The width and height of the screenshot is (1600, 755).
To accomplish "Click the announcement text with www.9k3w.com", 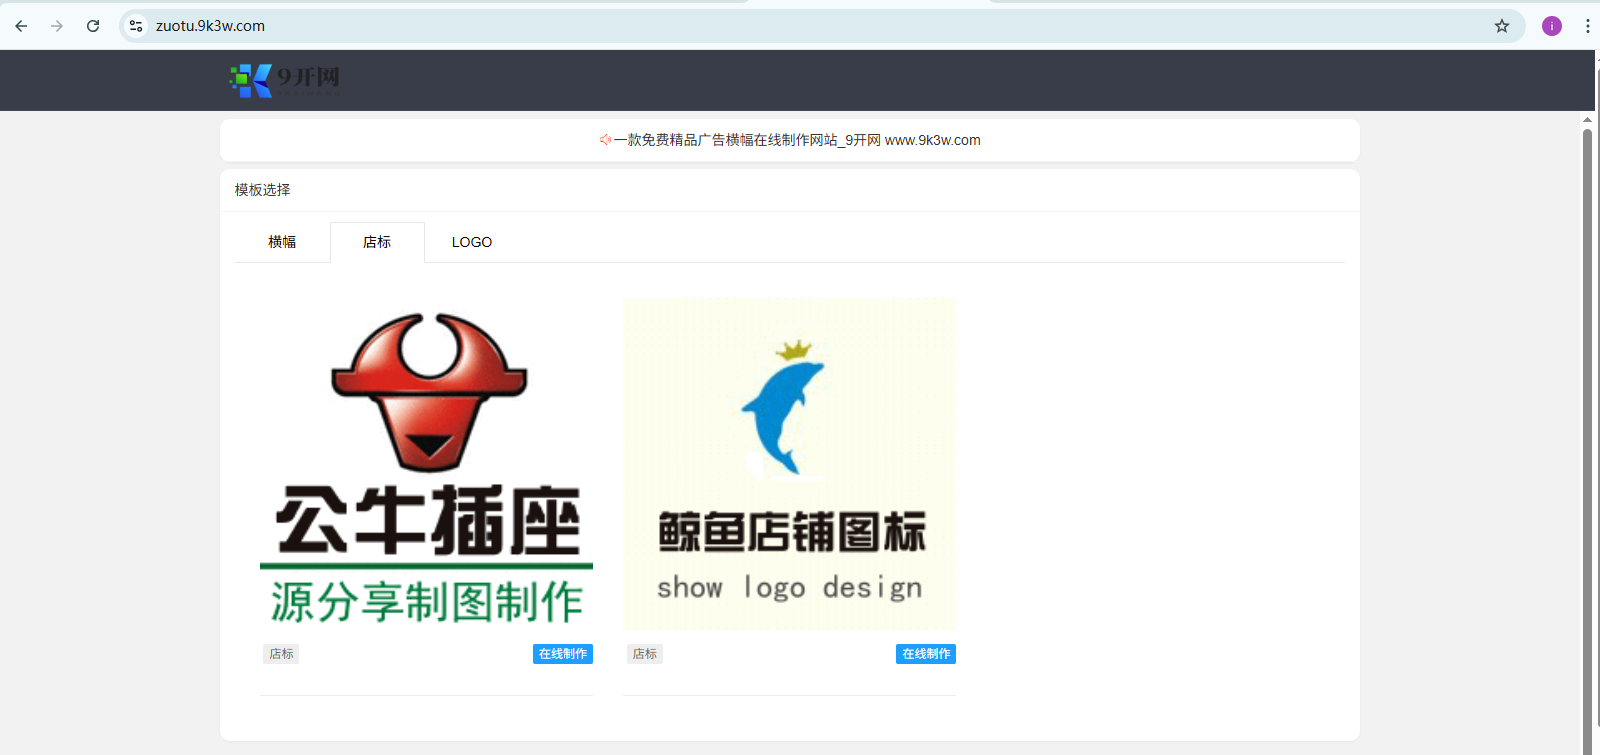I will click(797, 140).
